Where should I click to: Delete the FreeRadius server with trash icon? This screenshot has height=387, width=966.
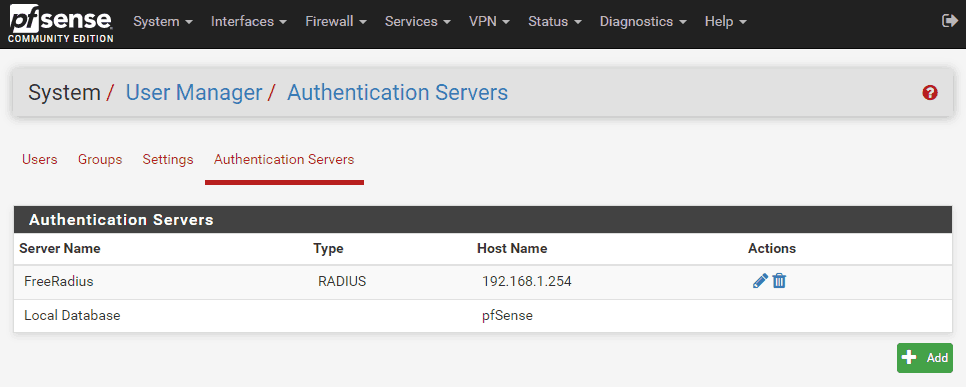pyautogui.click(x=779, y=281)
